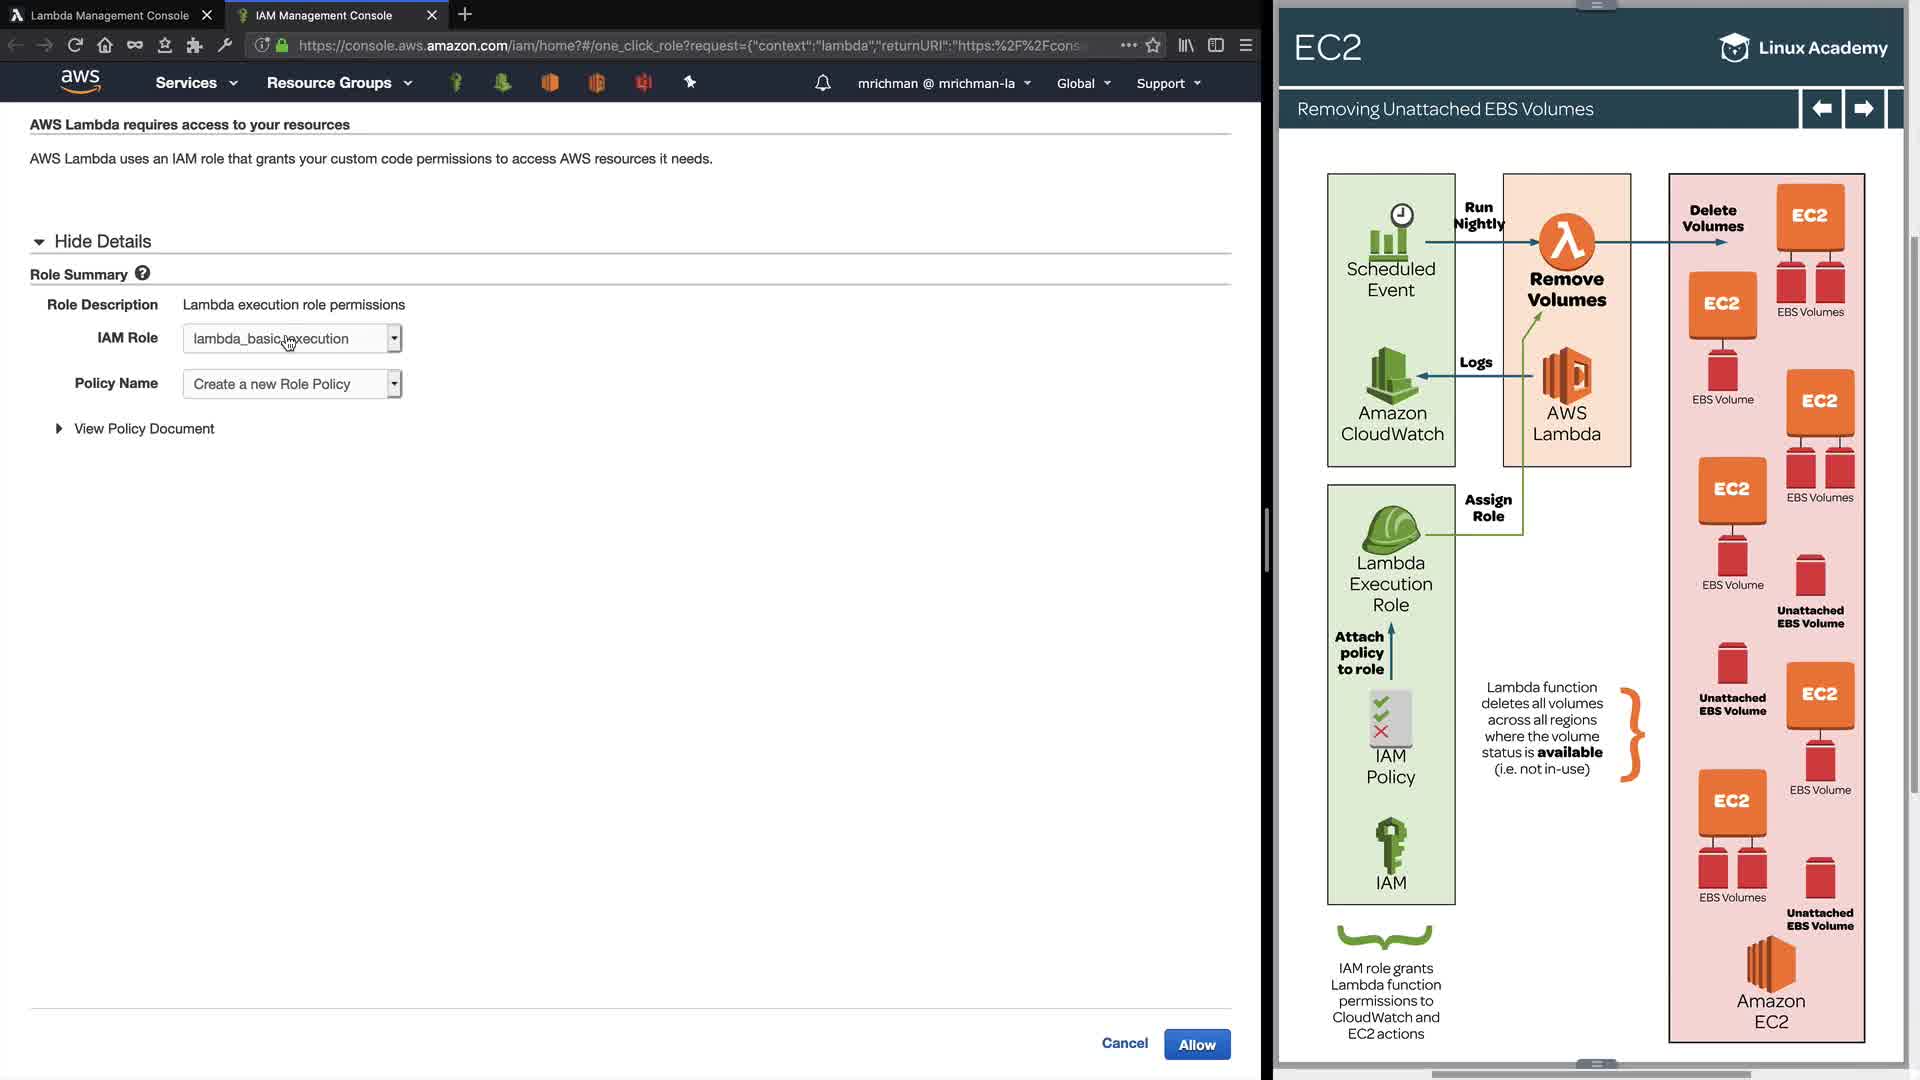Click the browser URL address field
Viewport: 1920px width, 1080px height.
[690, 45]
